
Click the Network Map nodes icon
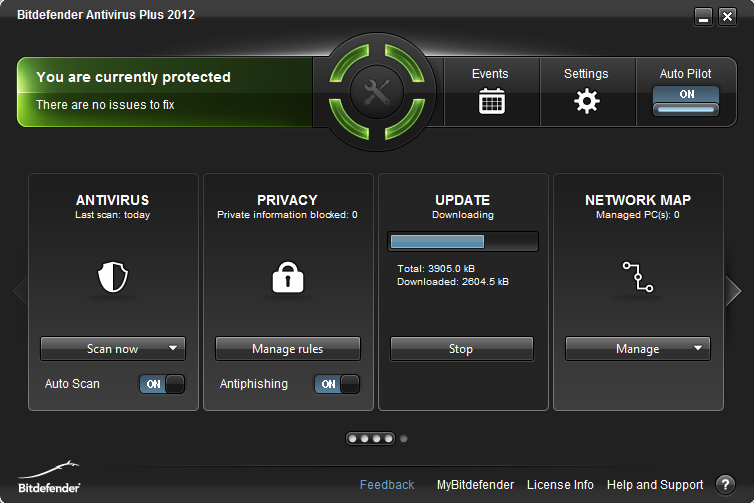(638, 277)
